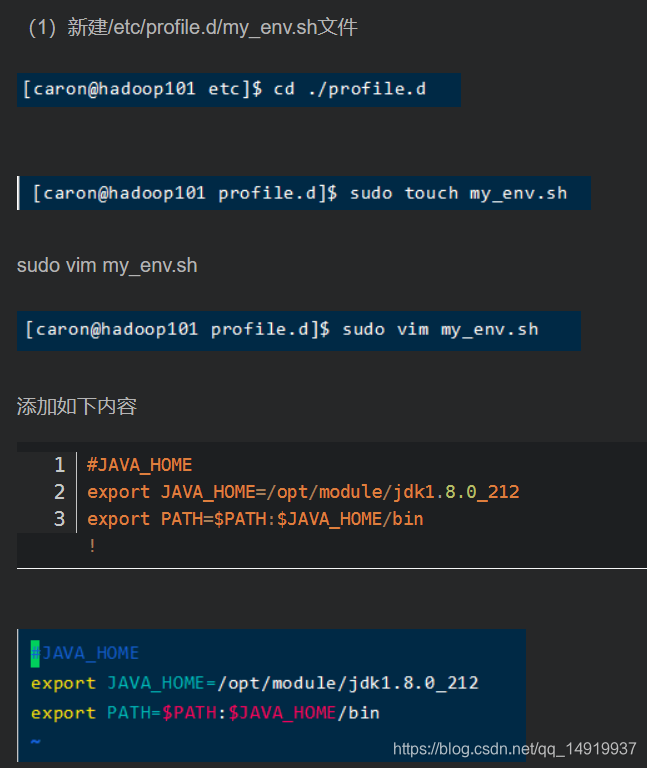Click line number 1 in code block
The image size is (647, 768).
[60, 465]
